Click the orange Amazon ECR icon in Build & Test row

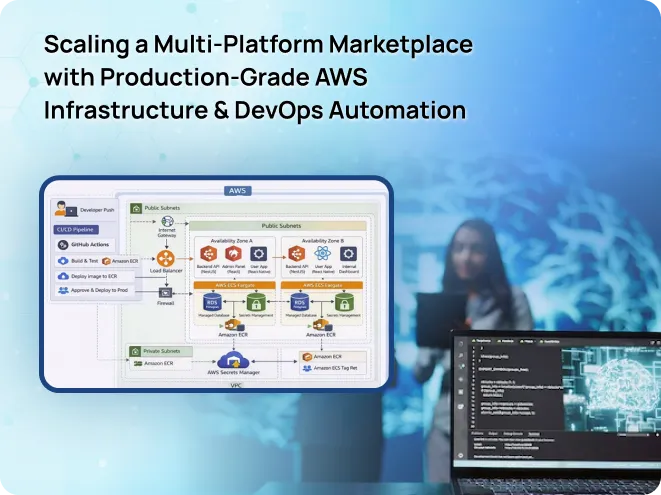(x=106, y=261)
